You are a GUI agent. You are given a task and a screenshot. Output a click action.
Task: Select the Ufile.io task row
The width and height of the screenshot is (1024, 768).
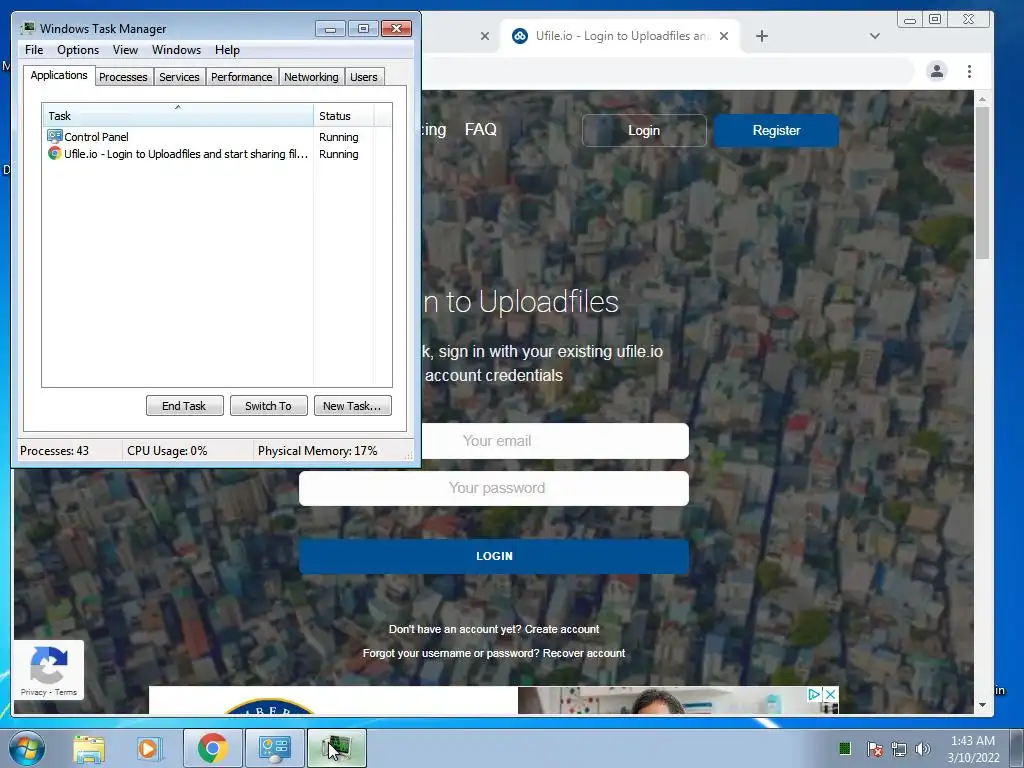click(217, 153)
